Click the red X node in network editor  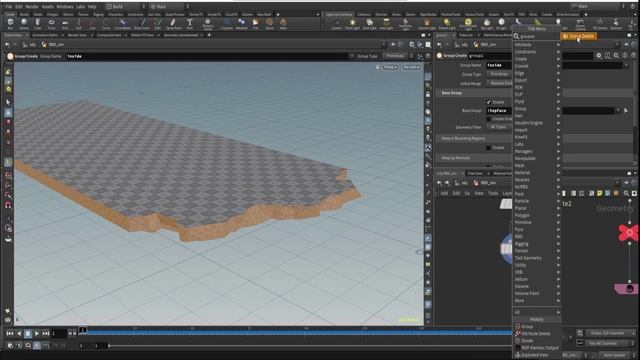pyautogui.click(x=628, y=233)
